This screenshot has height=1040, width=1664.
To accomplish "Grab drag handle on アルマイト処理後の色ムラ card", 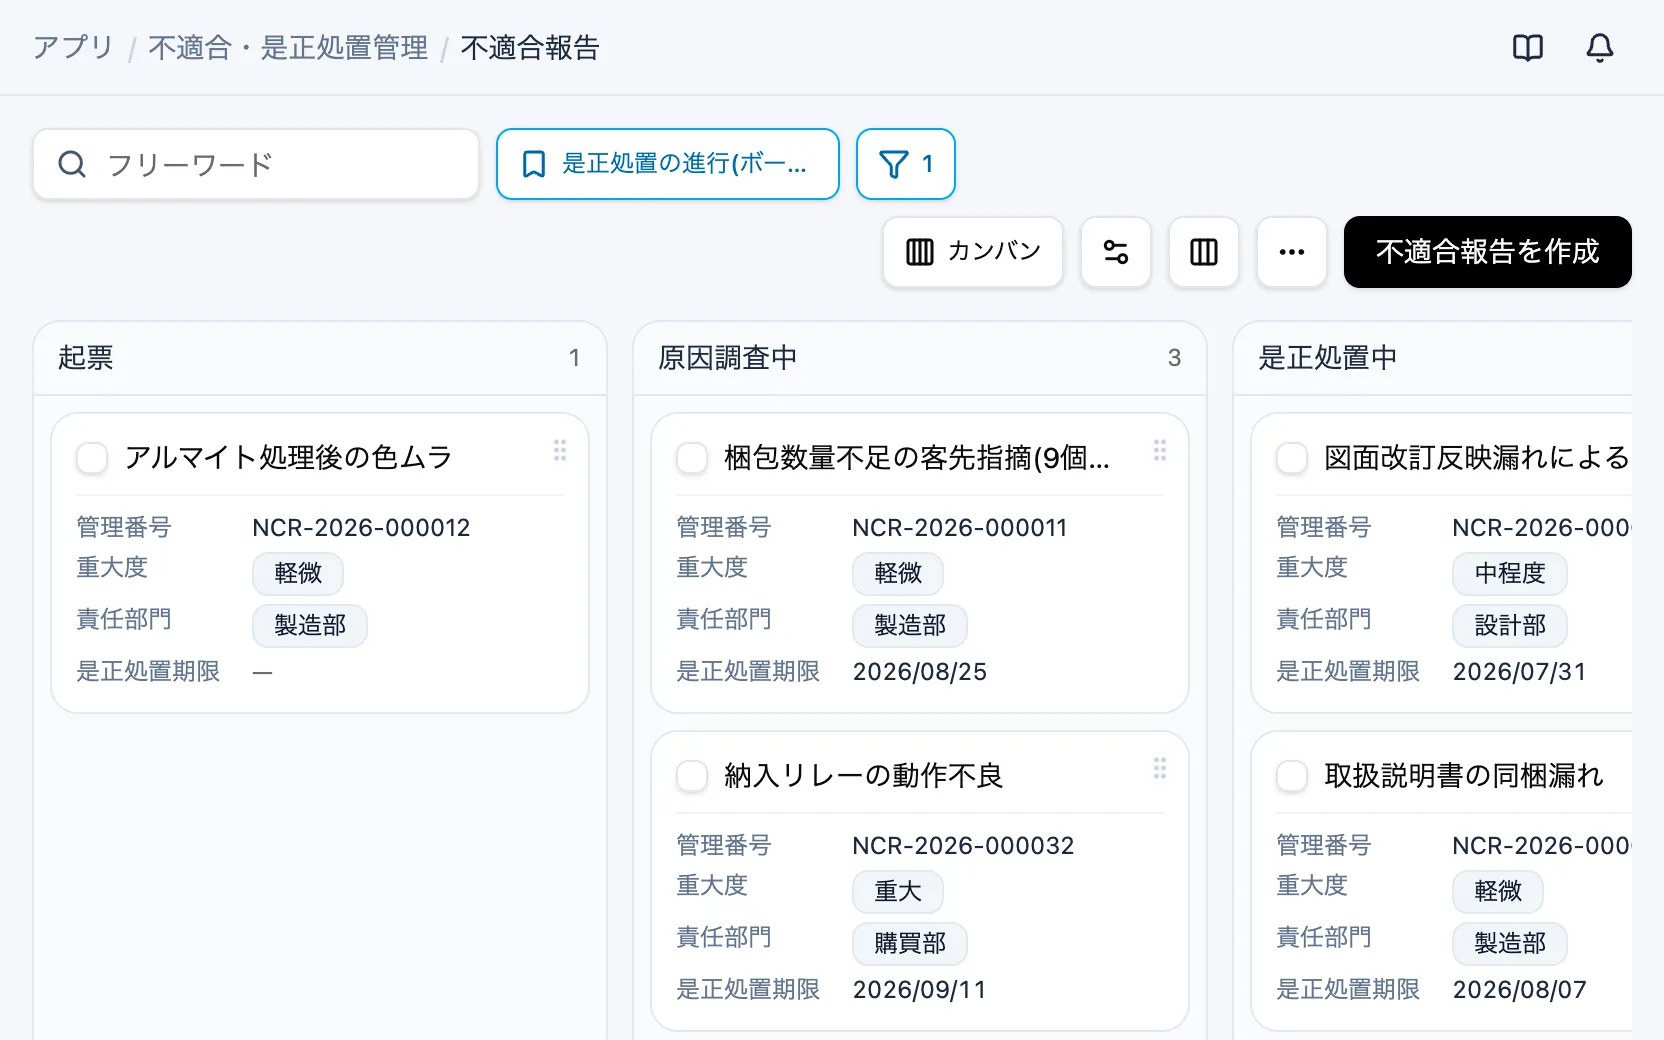I will 560,450.
